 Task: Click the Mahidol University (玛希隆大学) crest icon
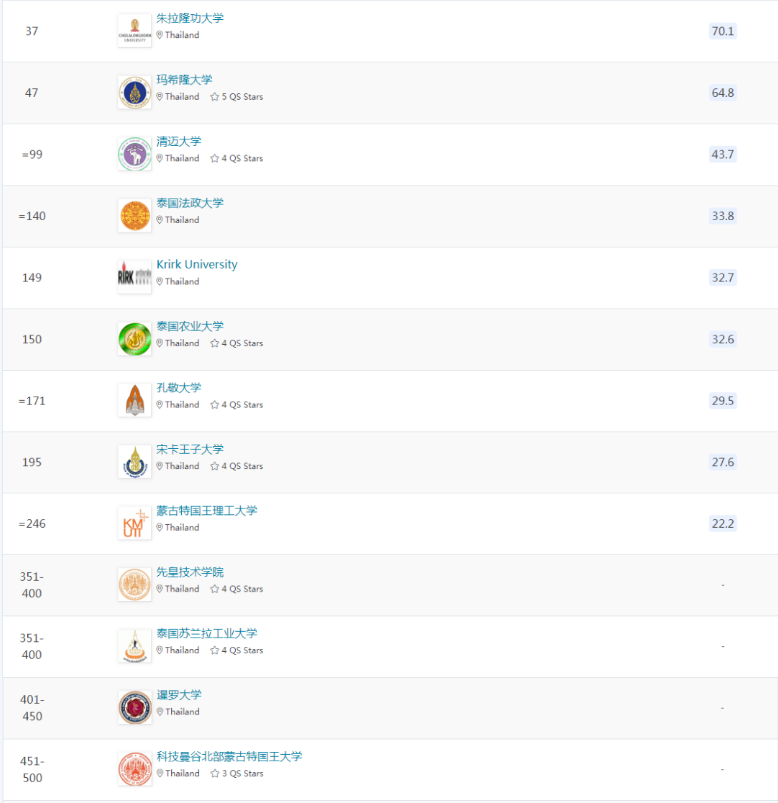click(x=134, y=93)
